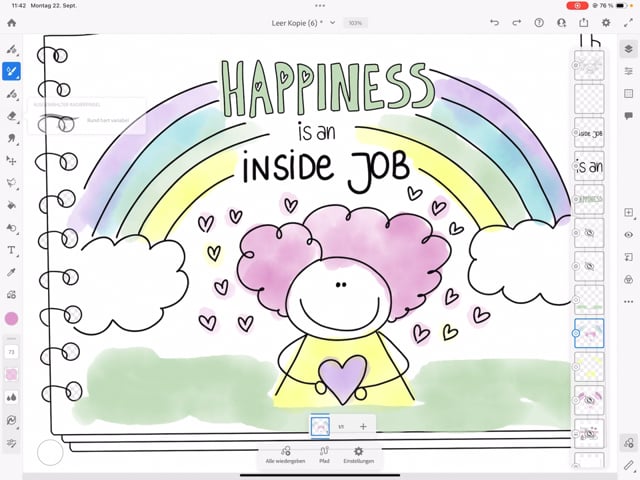
Task: Open layer properties sliders panel
Action: pos(629,71)
